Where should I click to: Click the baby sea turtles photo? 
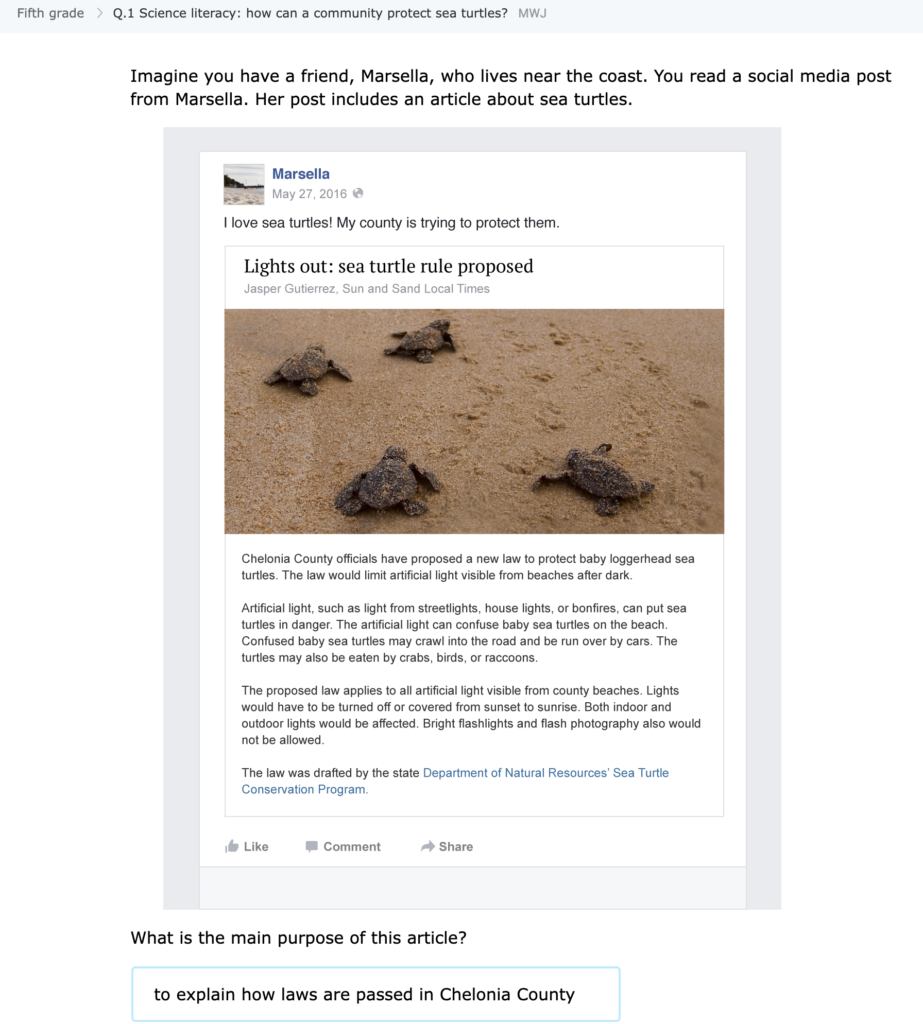tap(474, 421)
